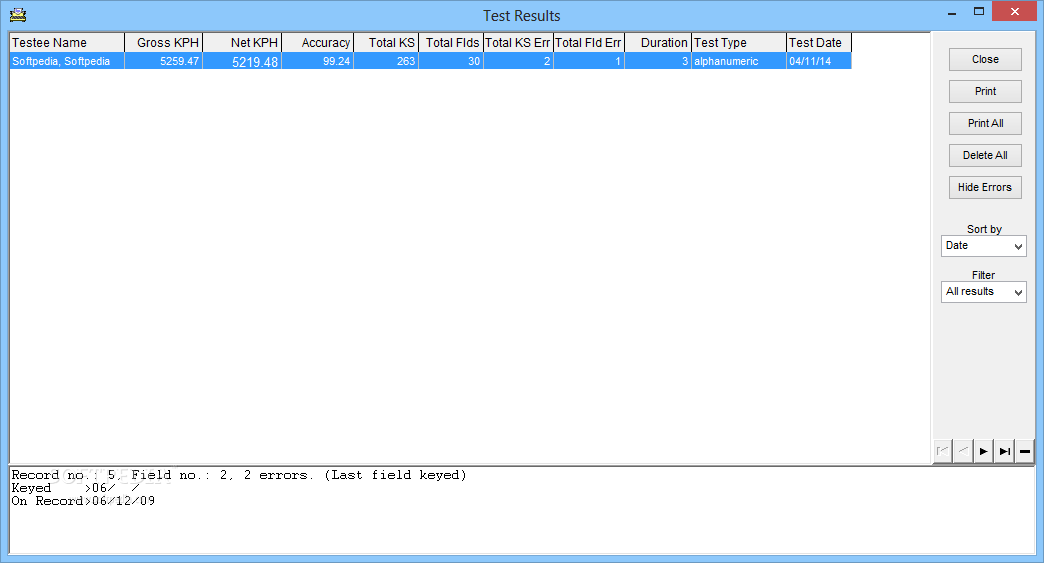Click the Delete All button
Viewport: 1044px width, 563px height.
985,155
